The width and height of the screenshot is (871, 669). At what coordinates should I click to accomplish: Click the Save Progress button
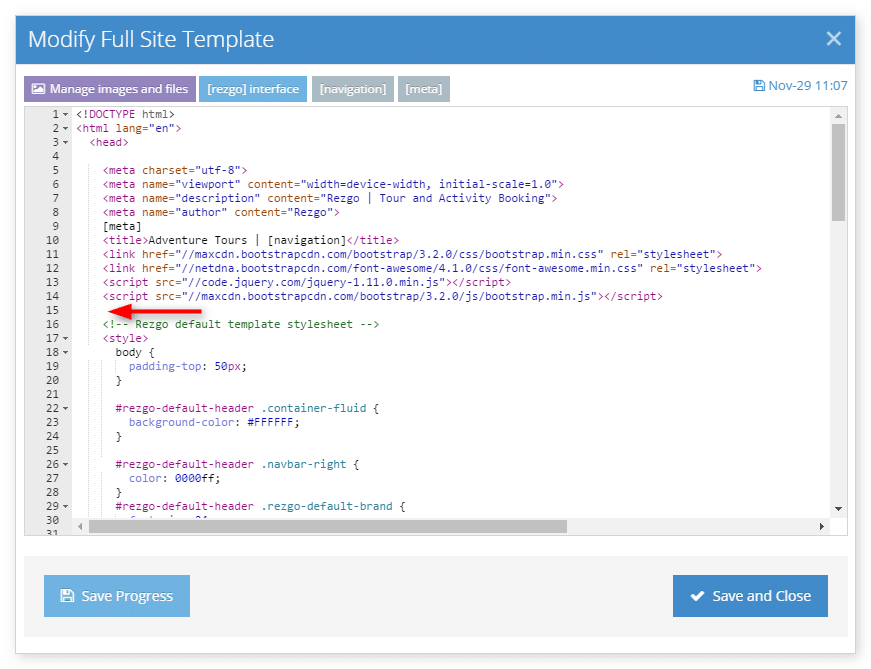(117, 596)
